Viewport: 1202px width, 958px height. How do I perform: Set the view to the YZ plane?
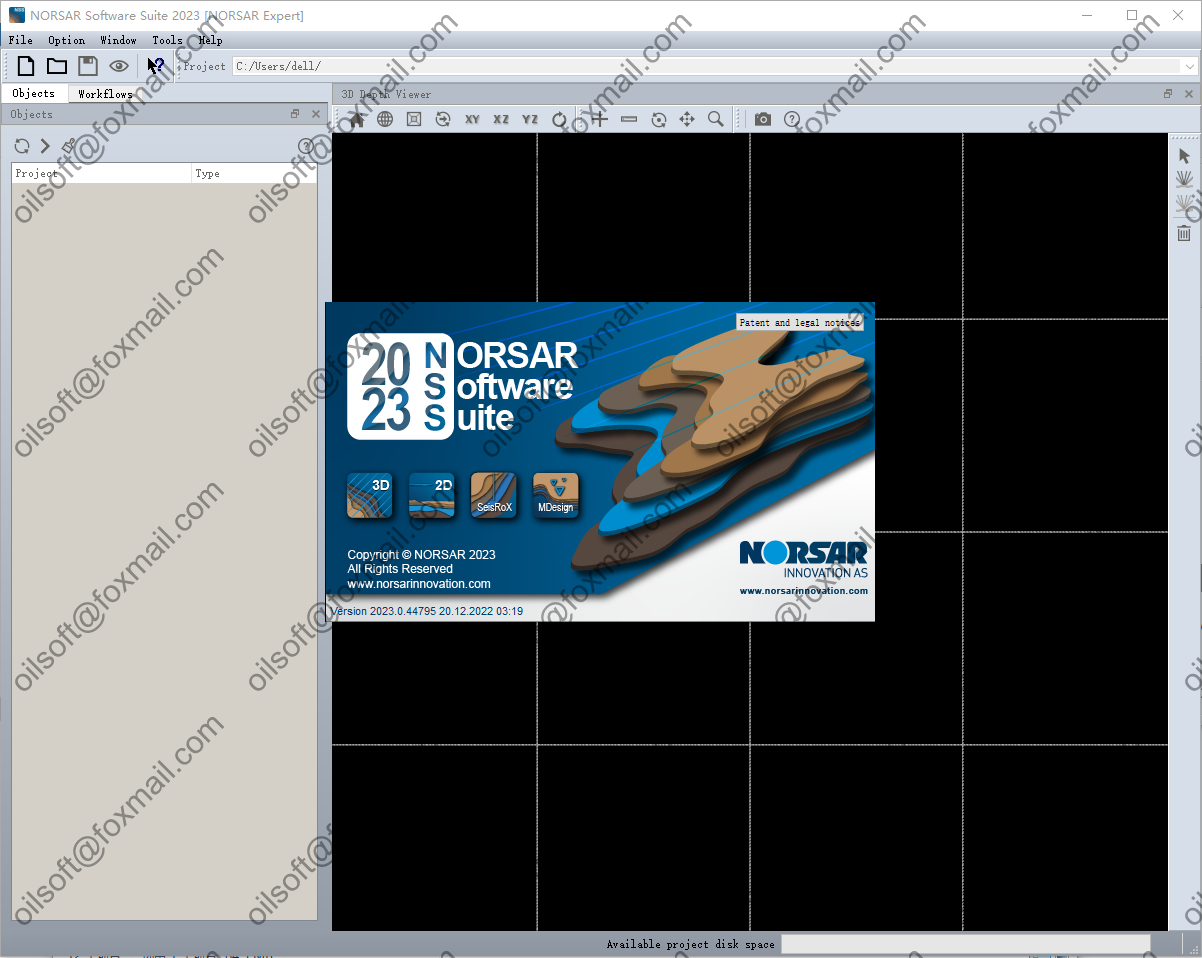pyautogui.click(x=530, y=119)
